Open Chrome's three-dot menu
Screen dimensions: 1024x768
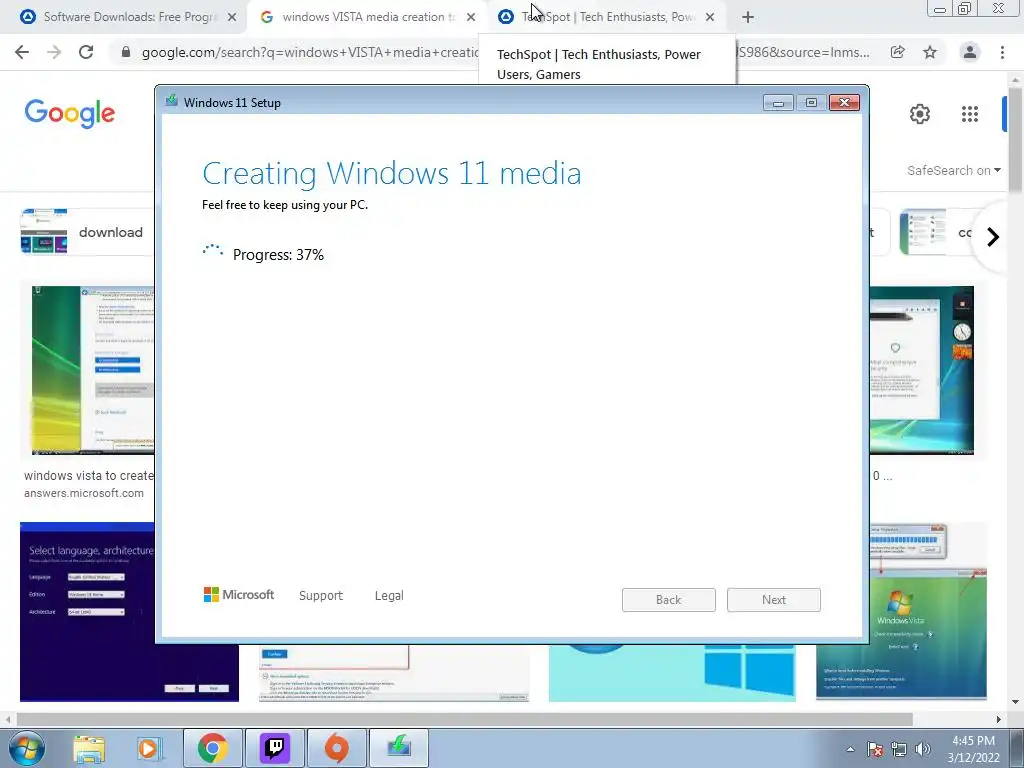(x=1002, y=52)
